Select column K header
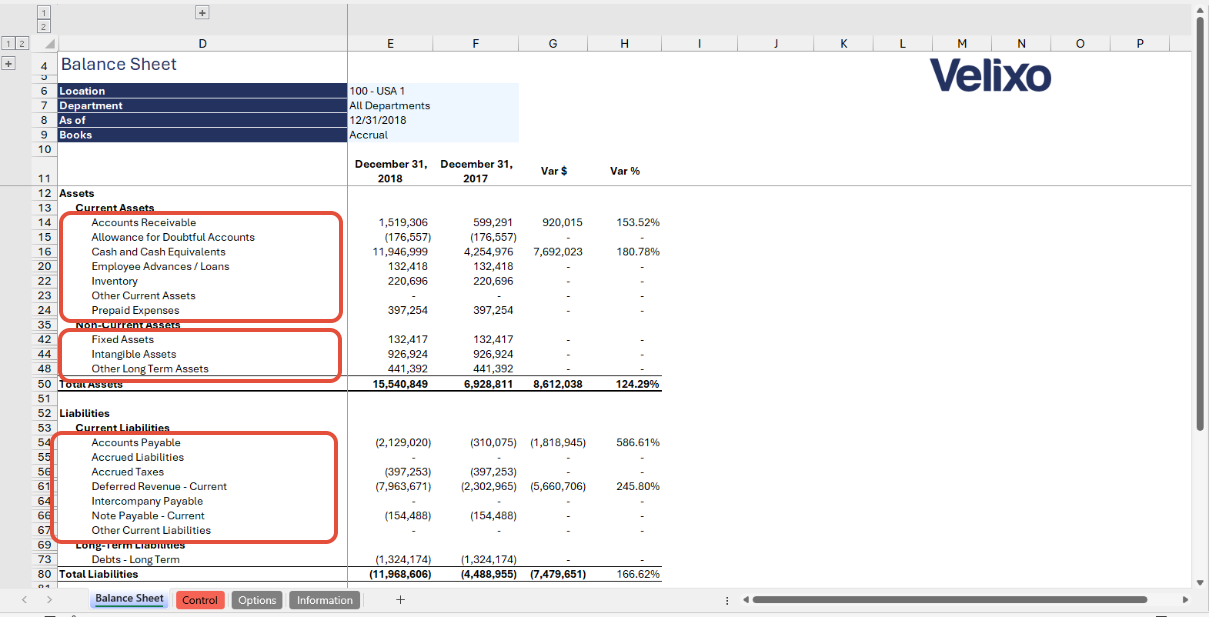This screenshot has width=1209, height=617. point(843,44)
